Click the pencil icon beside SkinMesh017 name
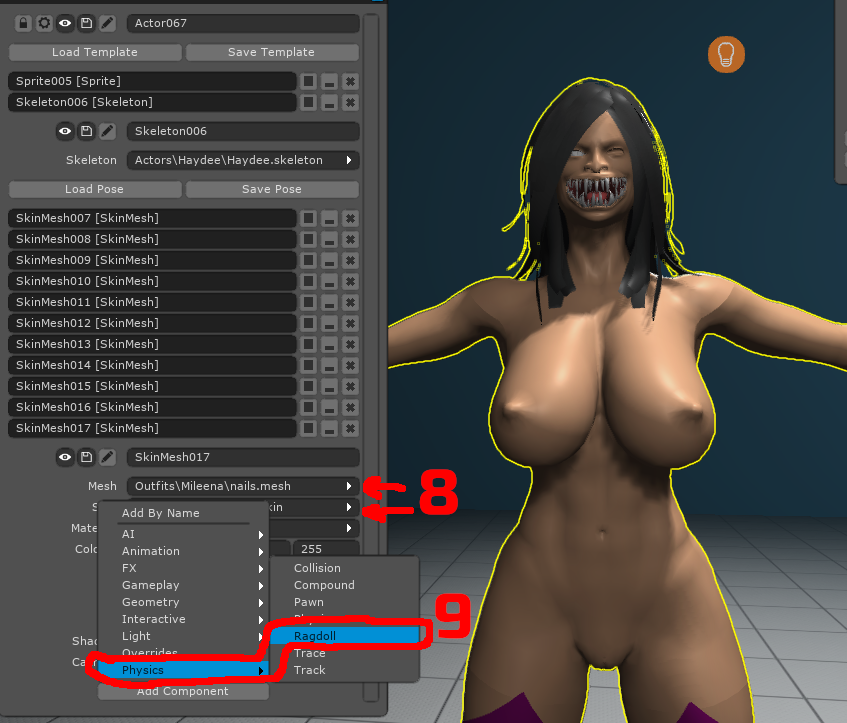This screenshot has height=723, width=847. click(107, 457)
